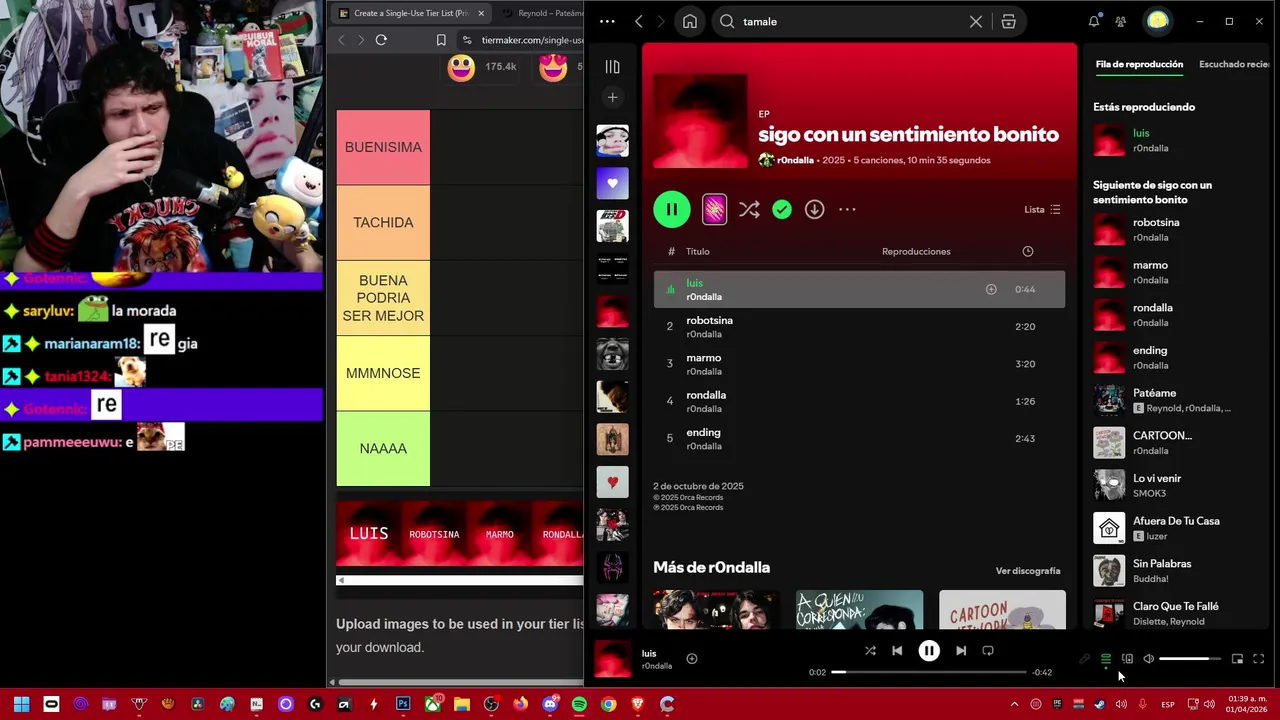The height and width of the screenshot is (720, 1280).
Task: Select Lo vi venir in the queue
Action: tap(1180, 485)
